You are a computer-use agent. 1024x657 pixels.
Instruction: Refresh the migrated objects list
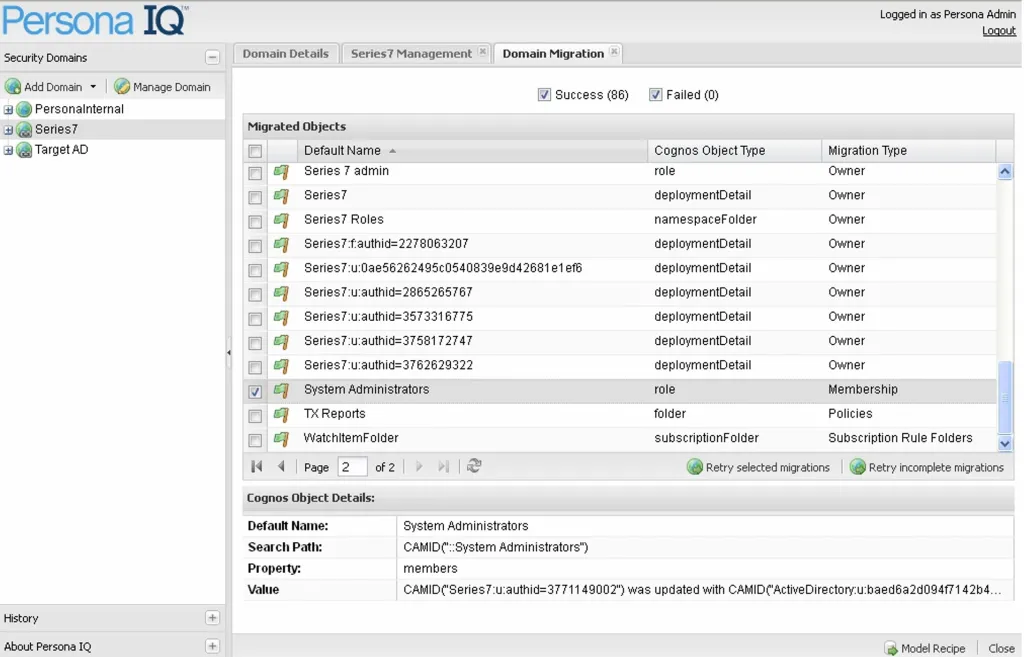(474, 466)
